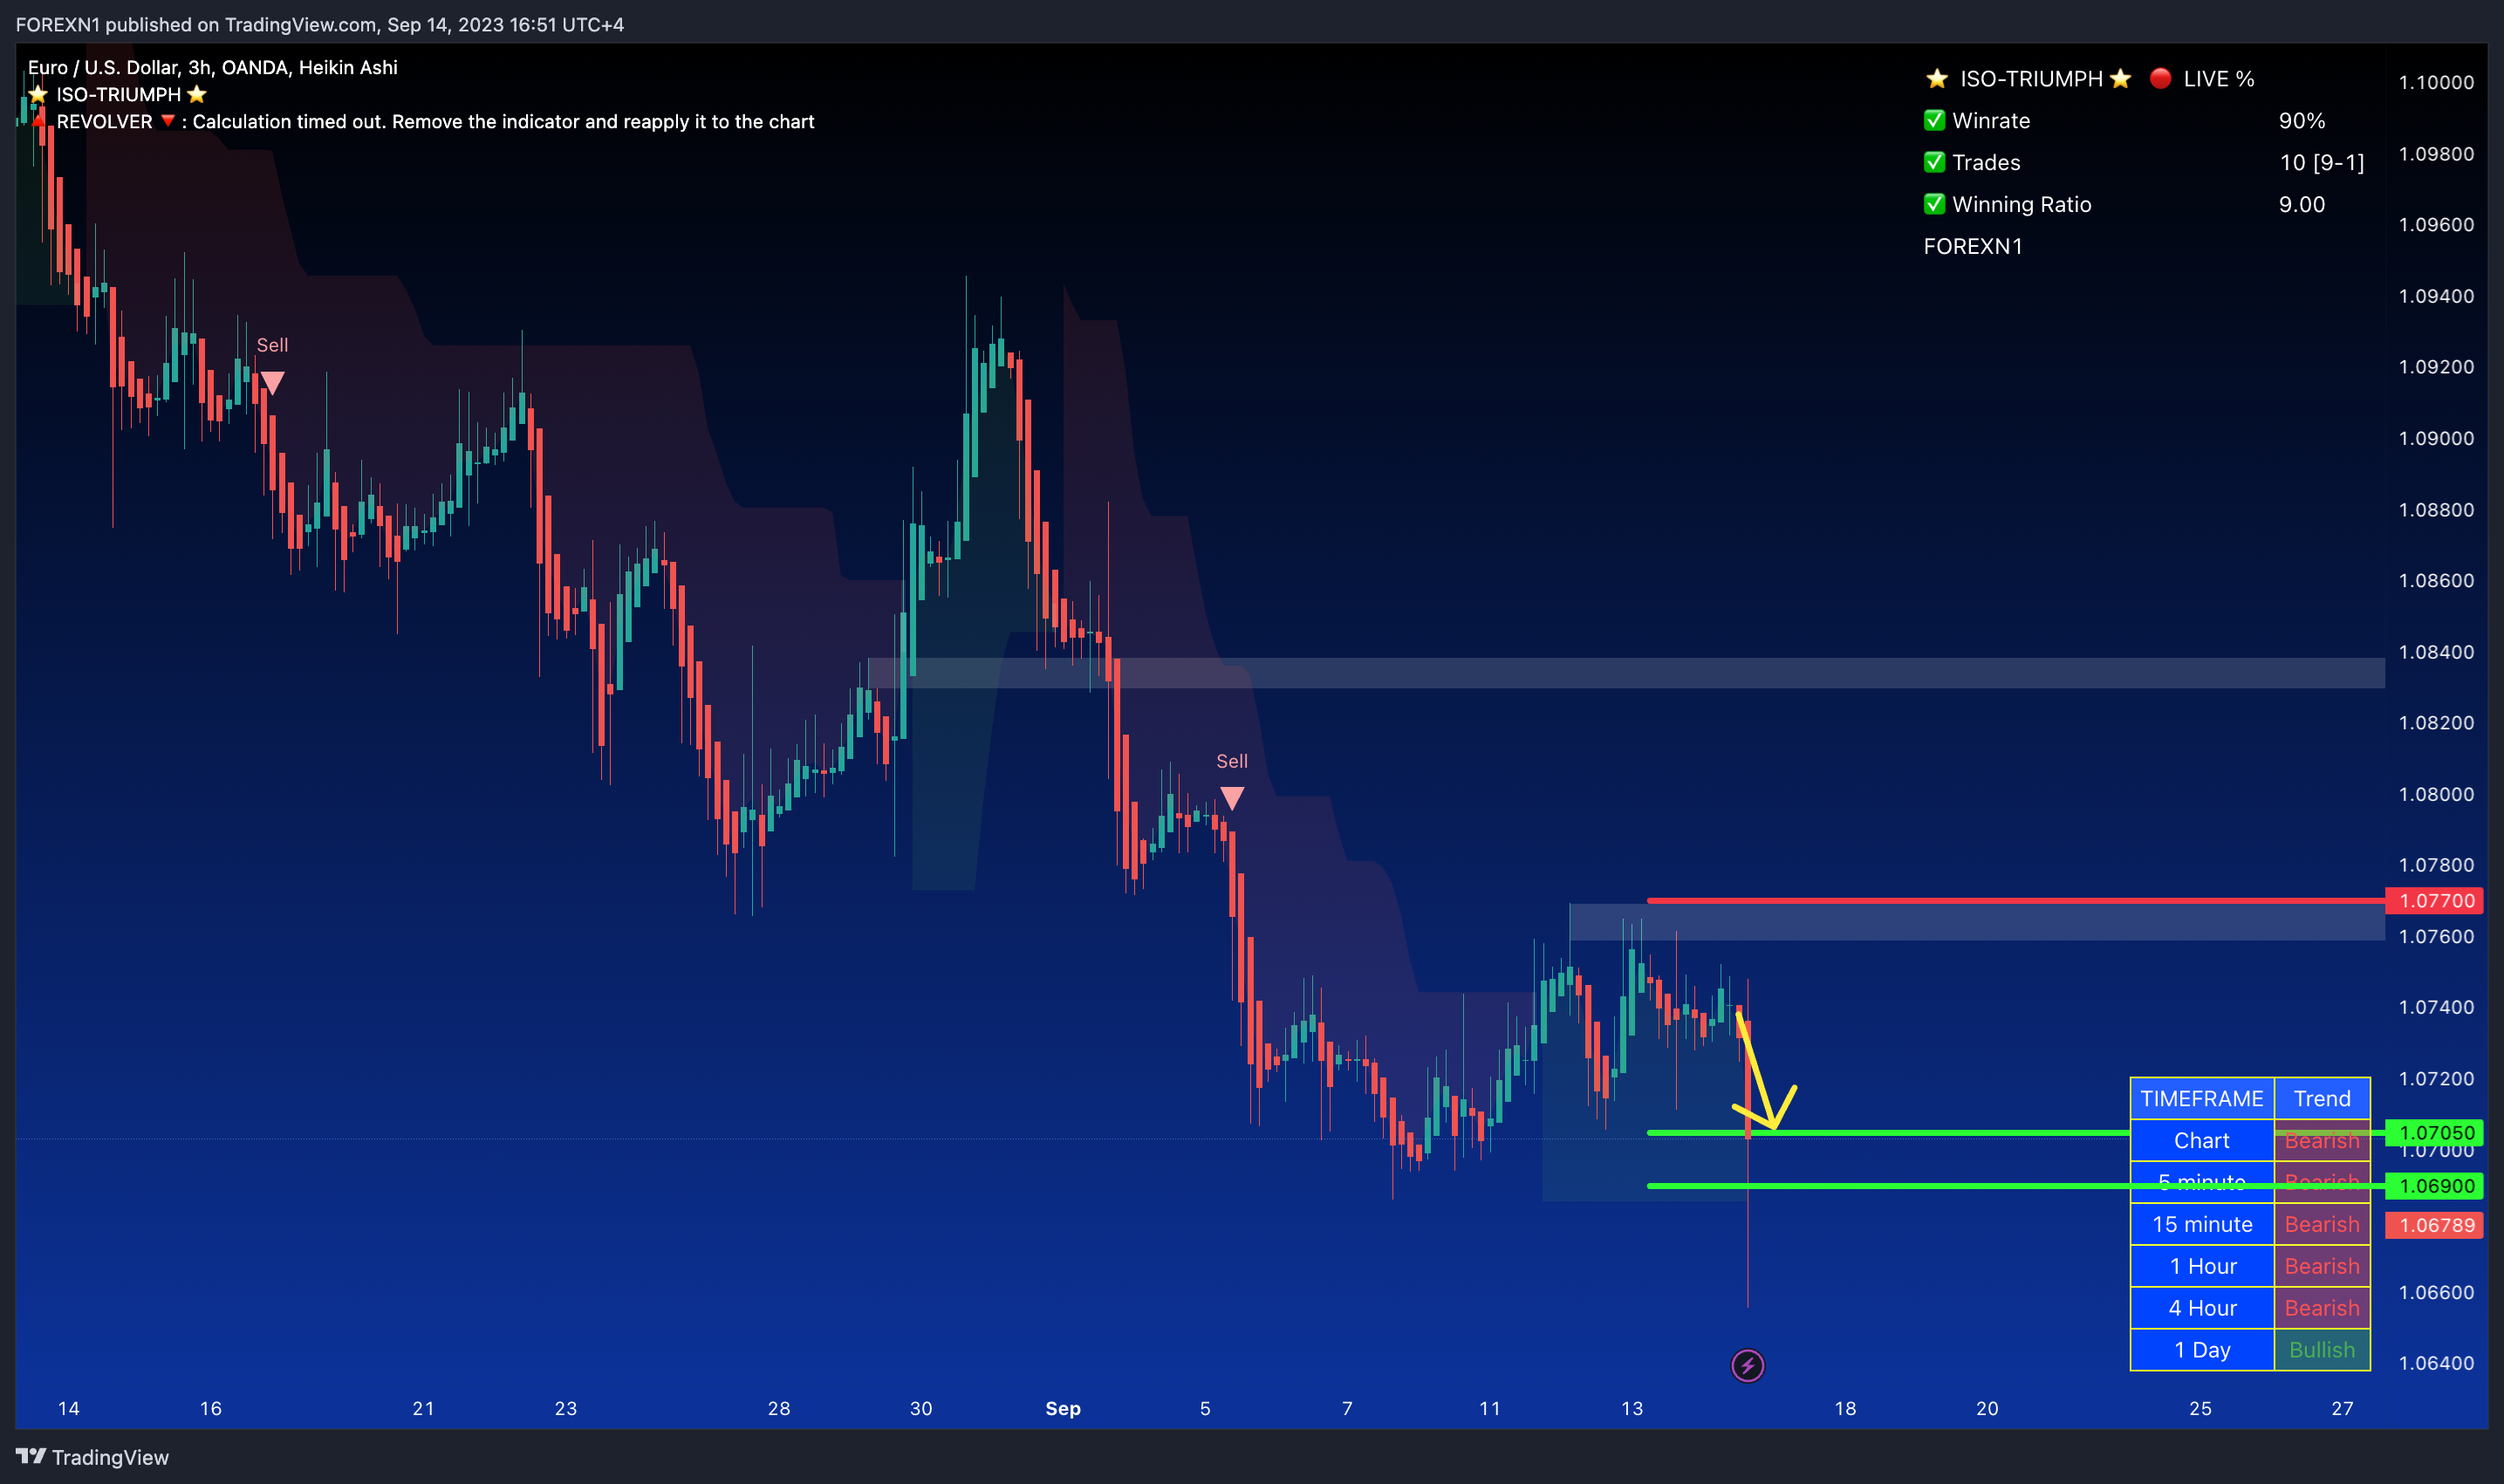
Task: Click the Bullish trend cell
Action: tap(2322, 1350)
